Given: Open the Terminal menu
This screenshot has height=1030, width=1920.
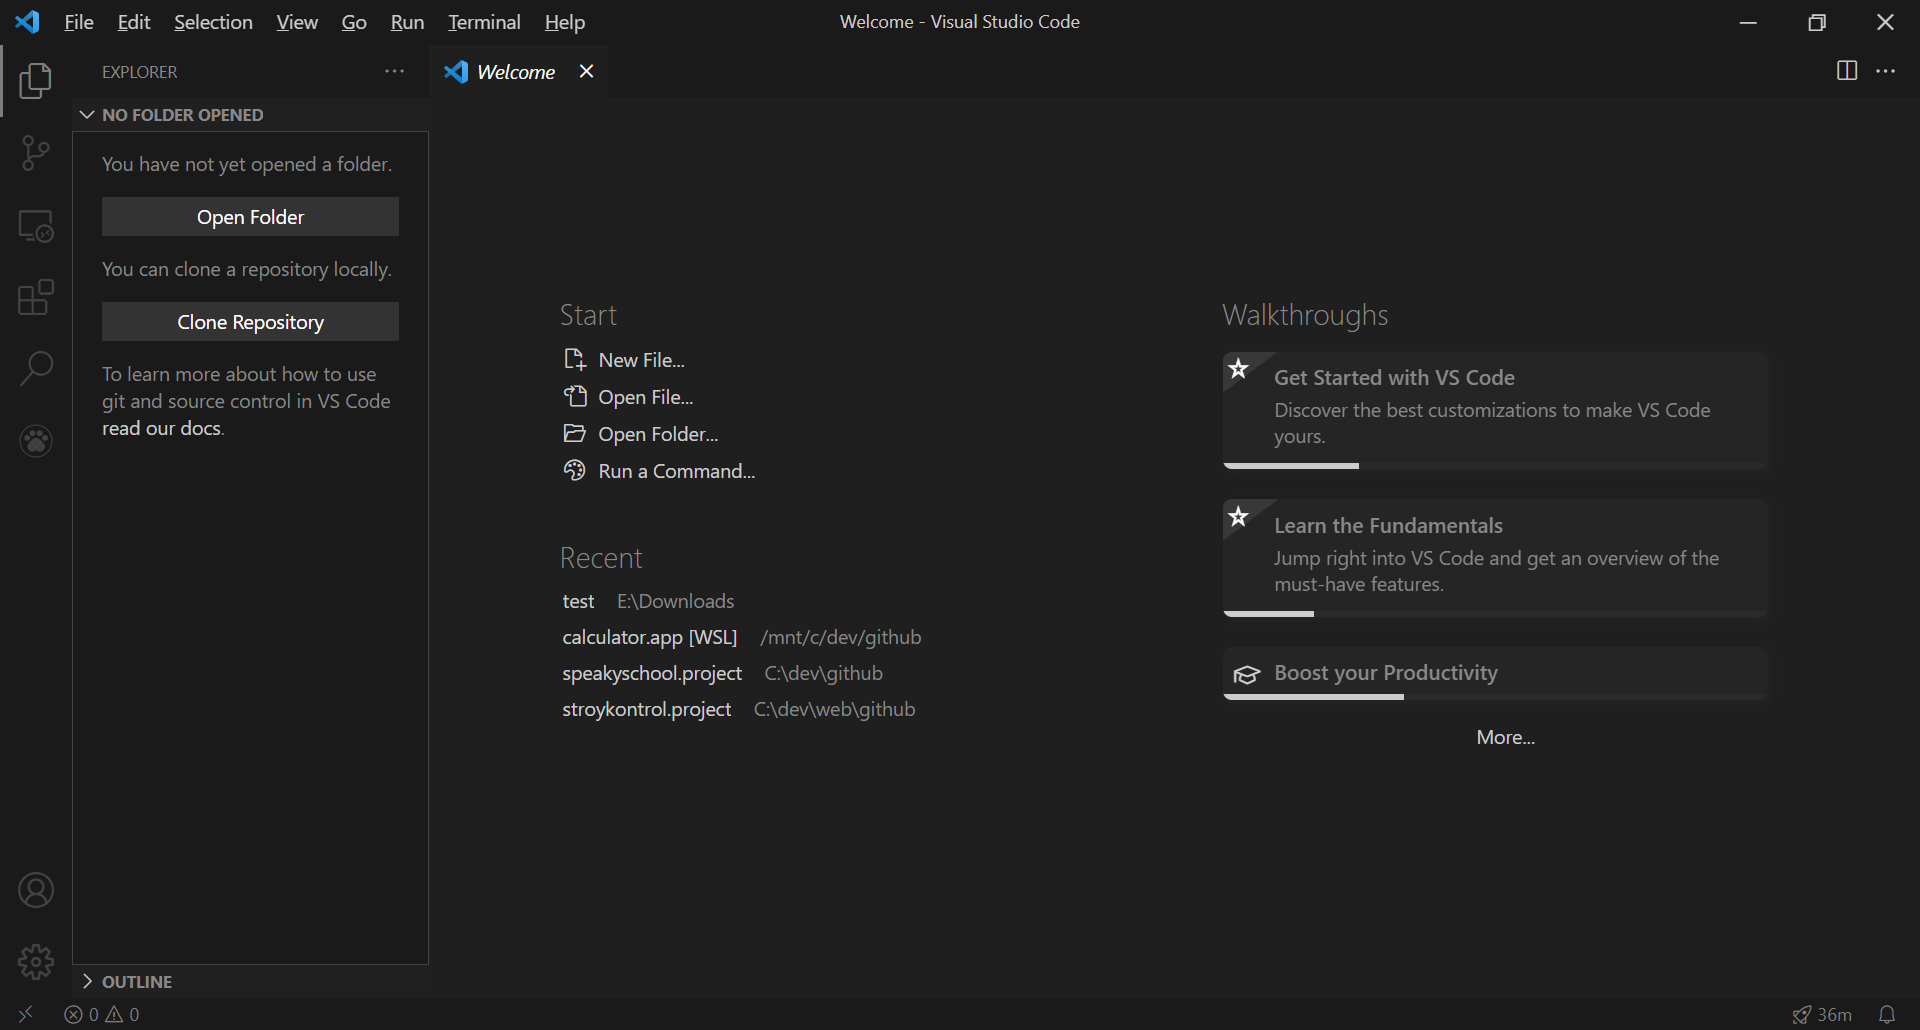Looking at the screenshot, I should [484, 22].
